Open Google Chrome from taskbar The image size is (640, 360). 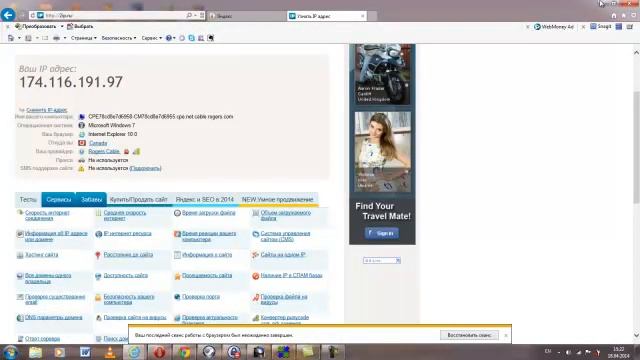[x=184, y=352]
